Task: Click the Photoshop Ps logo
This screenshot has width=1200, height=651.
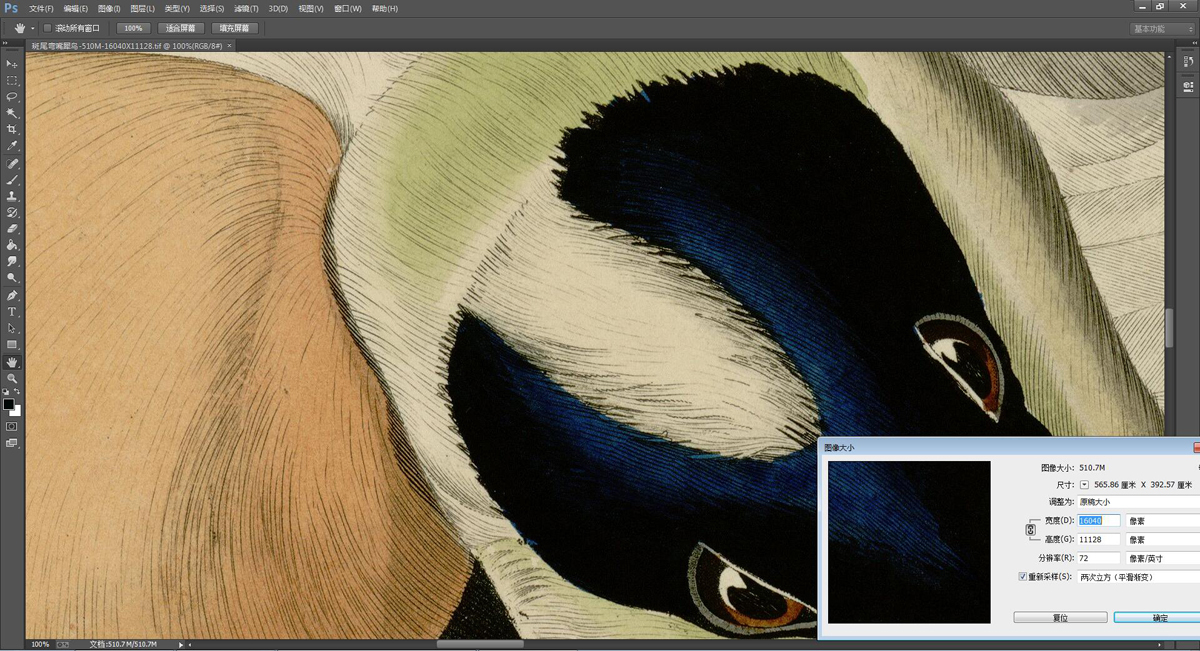Action: pos(11,8)
